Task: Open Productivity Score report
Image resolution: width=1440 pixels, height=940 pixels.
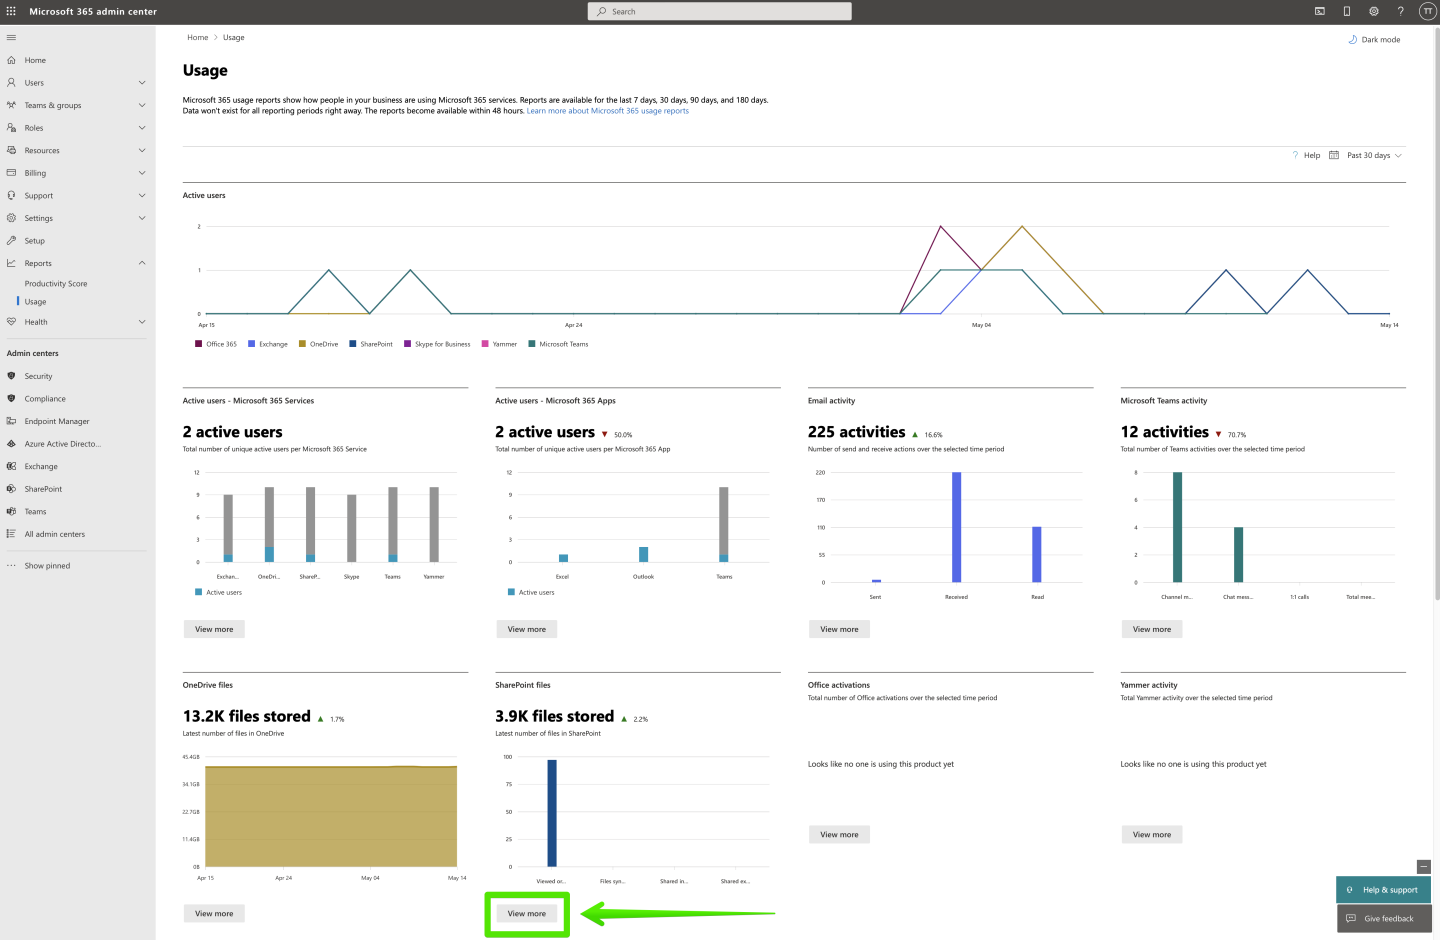Action: click(56, 284)
